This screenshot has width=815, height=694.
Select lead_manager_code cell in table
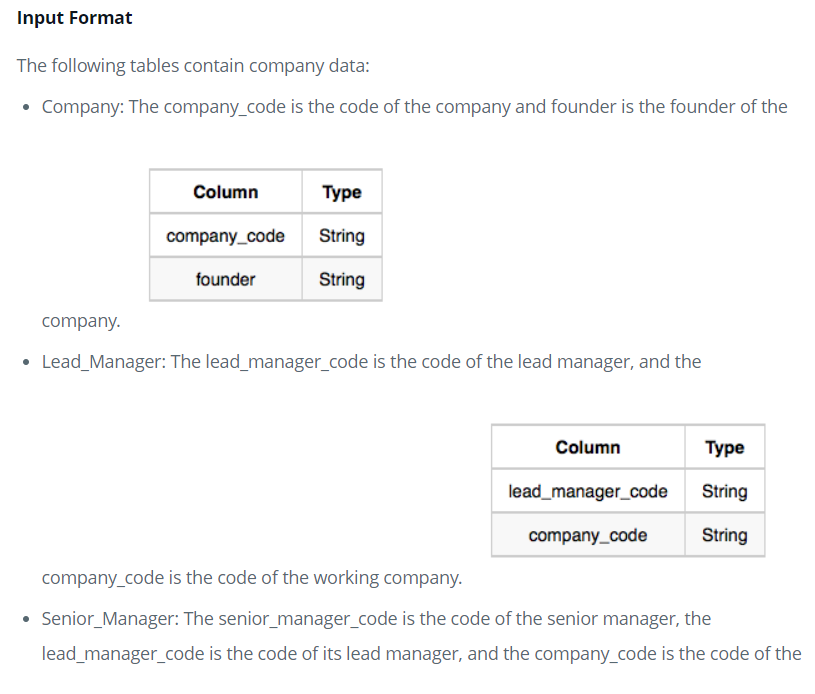(588, 491)
